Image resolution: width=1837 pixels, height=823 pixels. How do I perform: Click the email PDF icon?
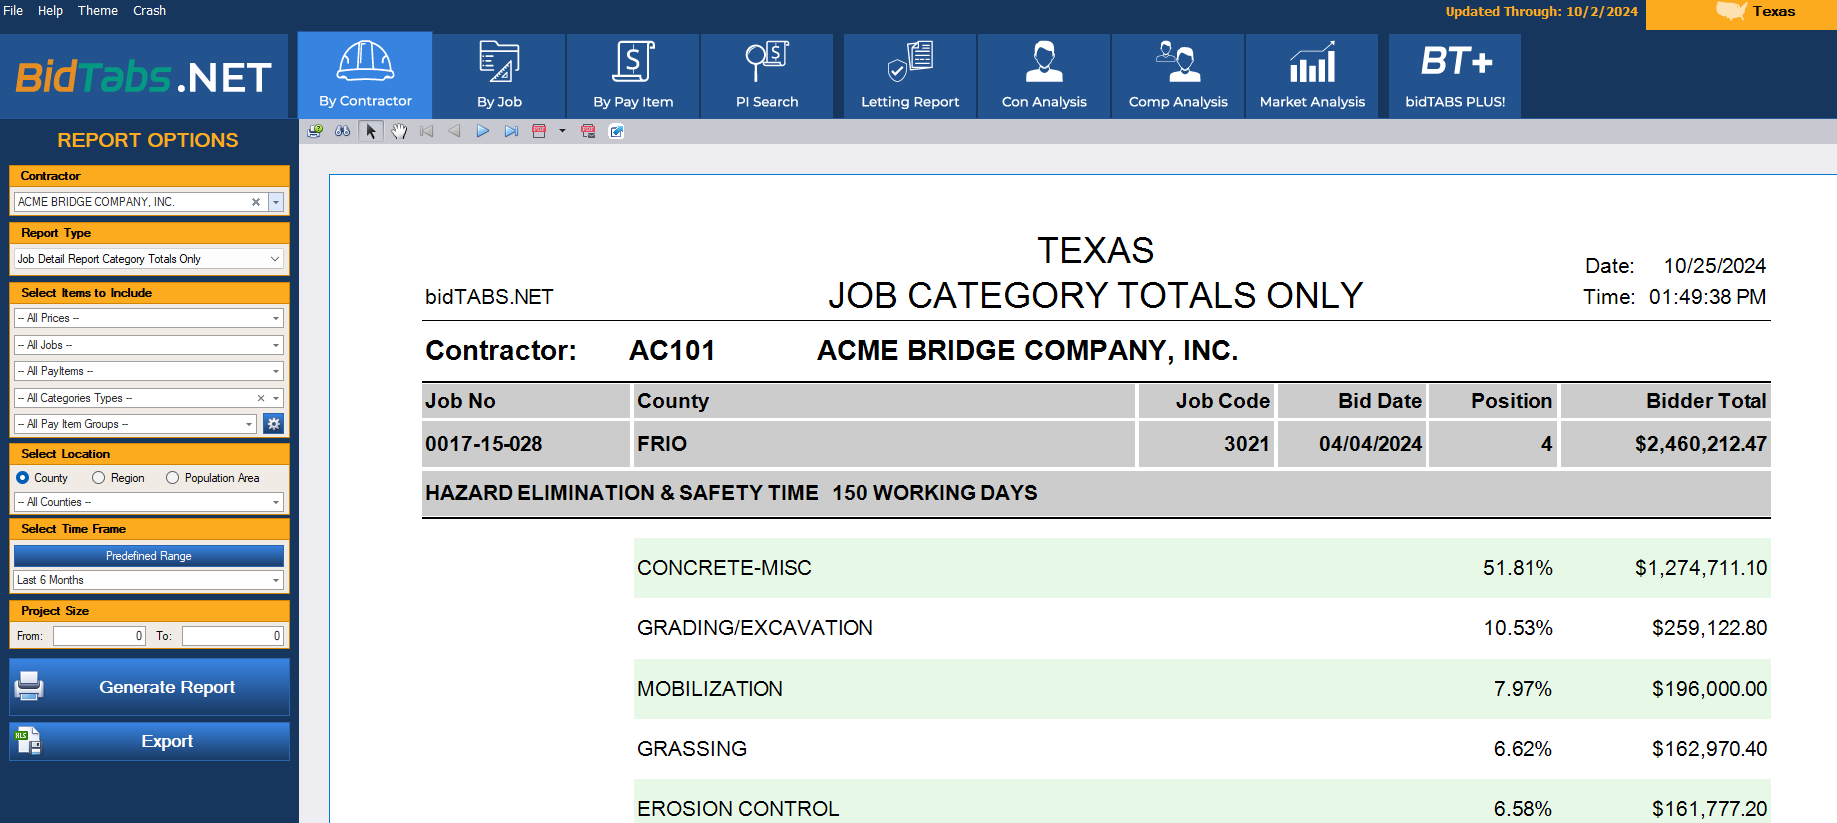pos(588,131)
